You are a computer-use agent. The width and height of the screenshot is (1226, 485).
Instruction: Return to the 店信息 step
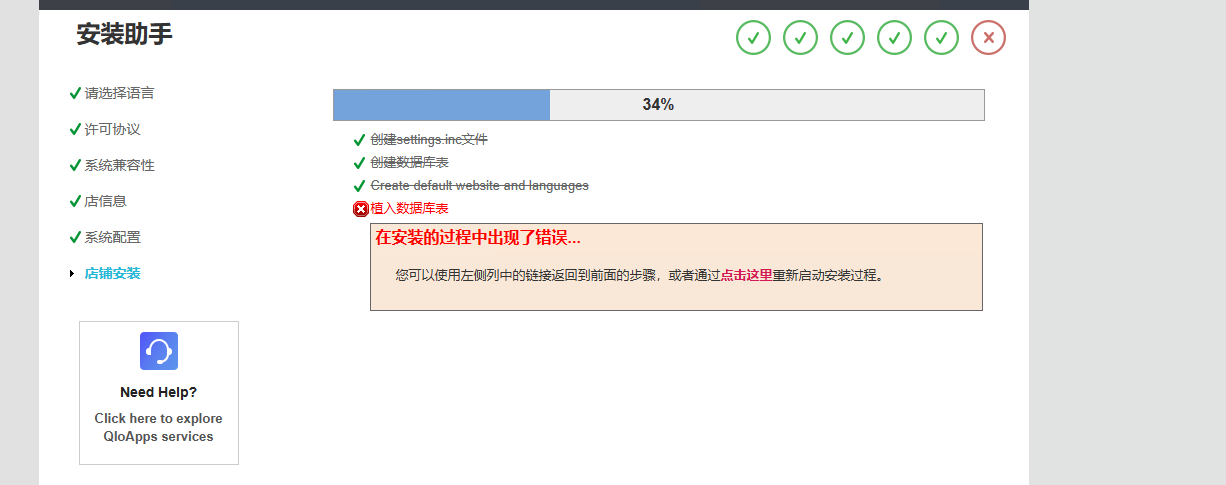point(105,201)
